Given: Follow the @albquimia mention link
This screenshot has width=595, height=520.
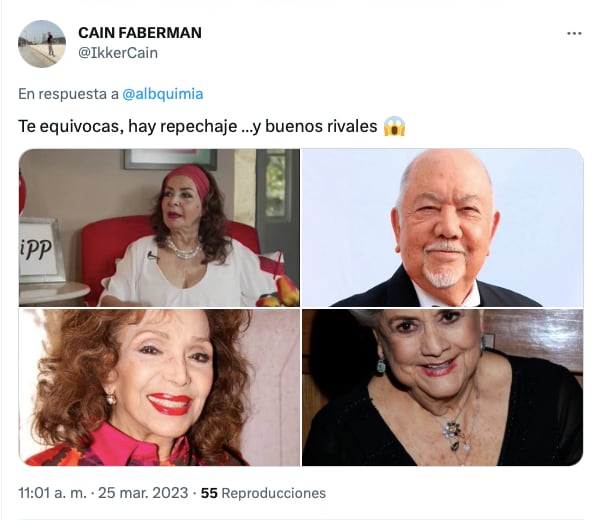Looking at the screenshot, I should pos(163,94).
